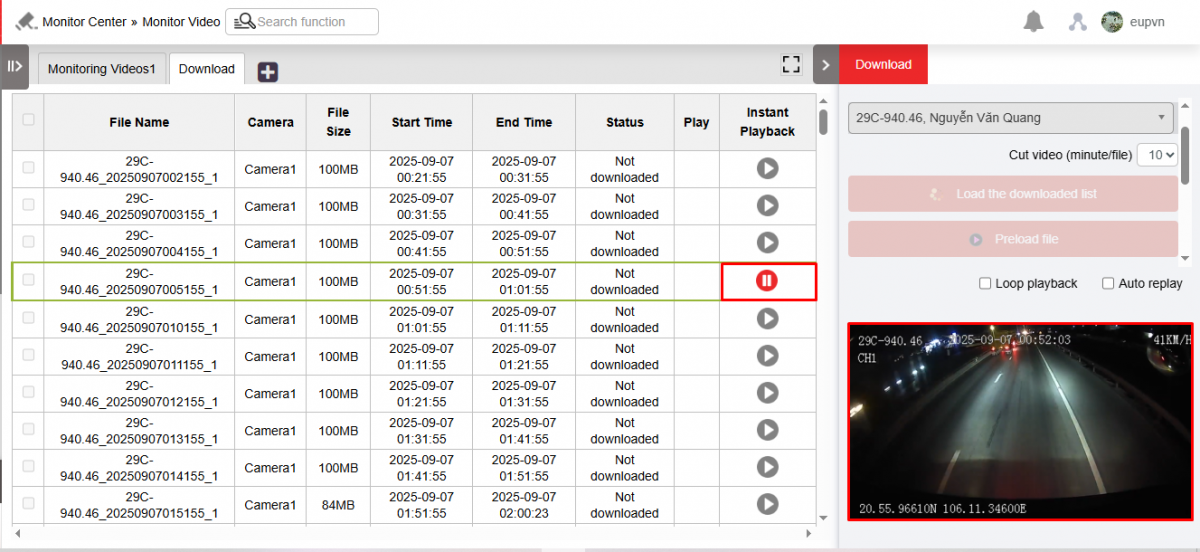This screenshot has width=1200, height=552.
Task: Collapse the left sidebar panel toggle
Action: (14, 65)
